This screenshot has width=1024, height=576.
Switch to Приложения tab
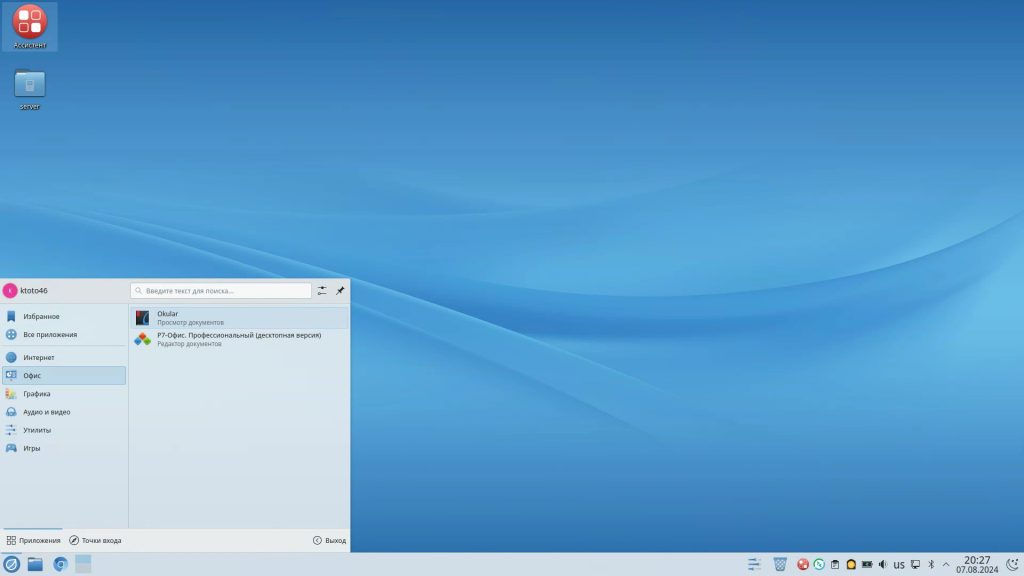(33, 541)
